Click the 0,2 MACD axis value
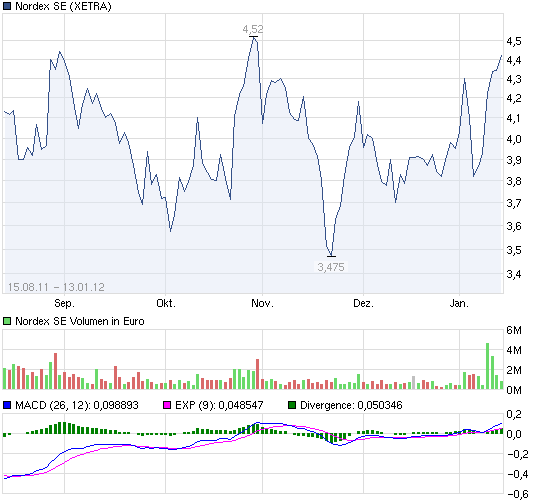545x502 pixels. tap(514, 414)
